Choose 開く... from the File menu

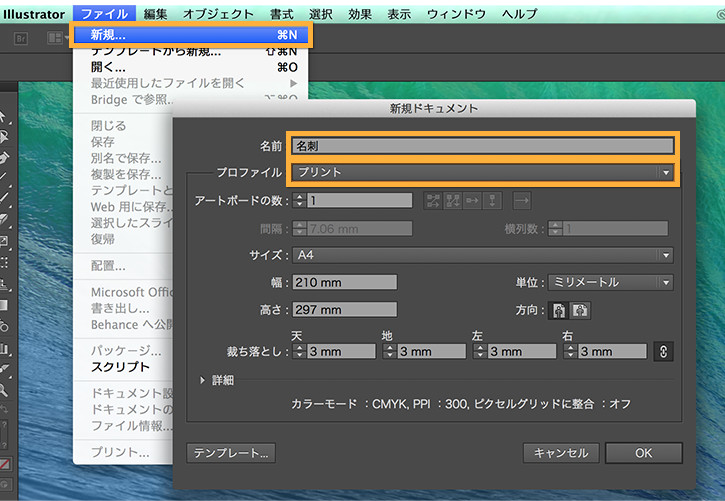[190, 67]
